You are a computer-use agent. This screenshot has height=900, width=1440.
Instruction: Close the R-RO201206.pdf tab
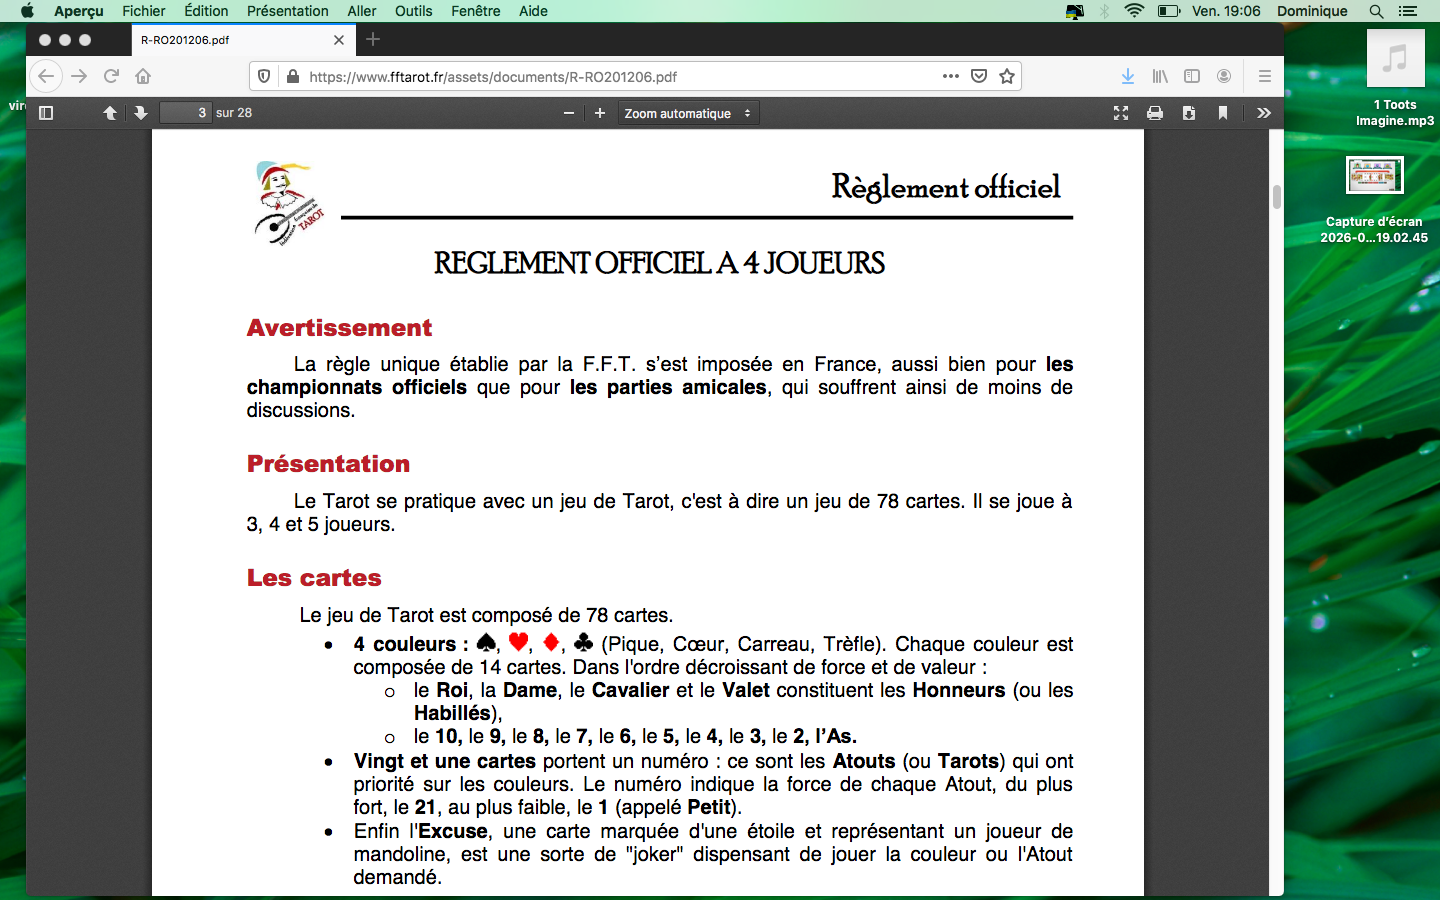(339, 40)
